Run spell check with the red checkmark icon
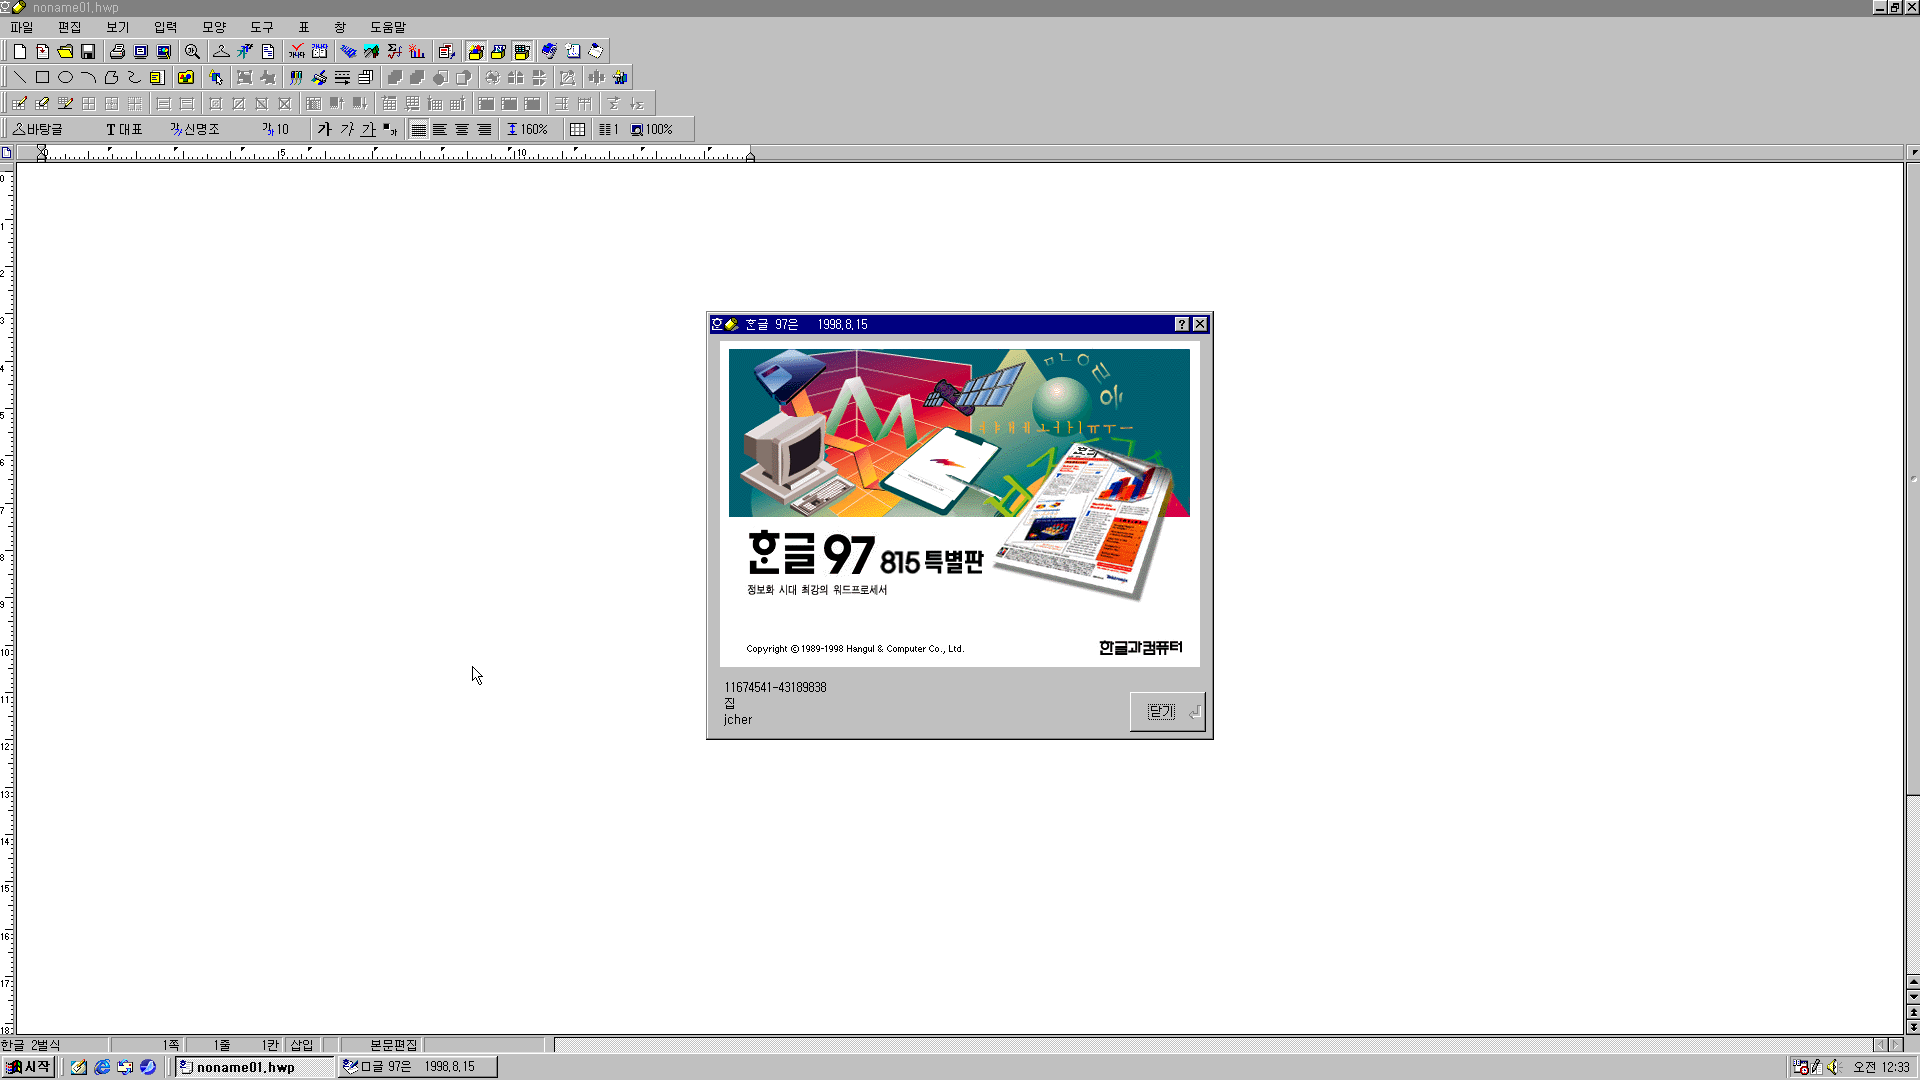Image resolution: width=1920 pixels, height=1080 pixels. (296, 51)
